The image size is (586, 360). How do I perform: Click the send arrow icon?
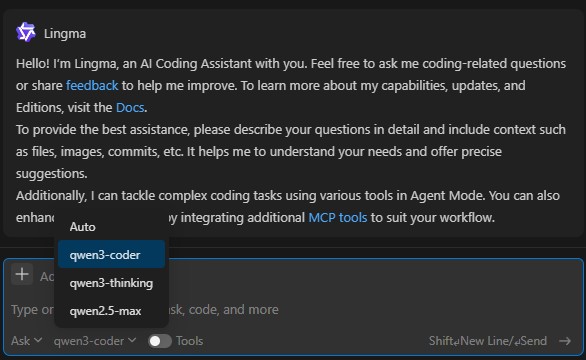pos(565,341)
